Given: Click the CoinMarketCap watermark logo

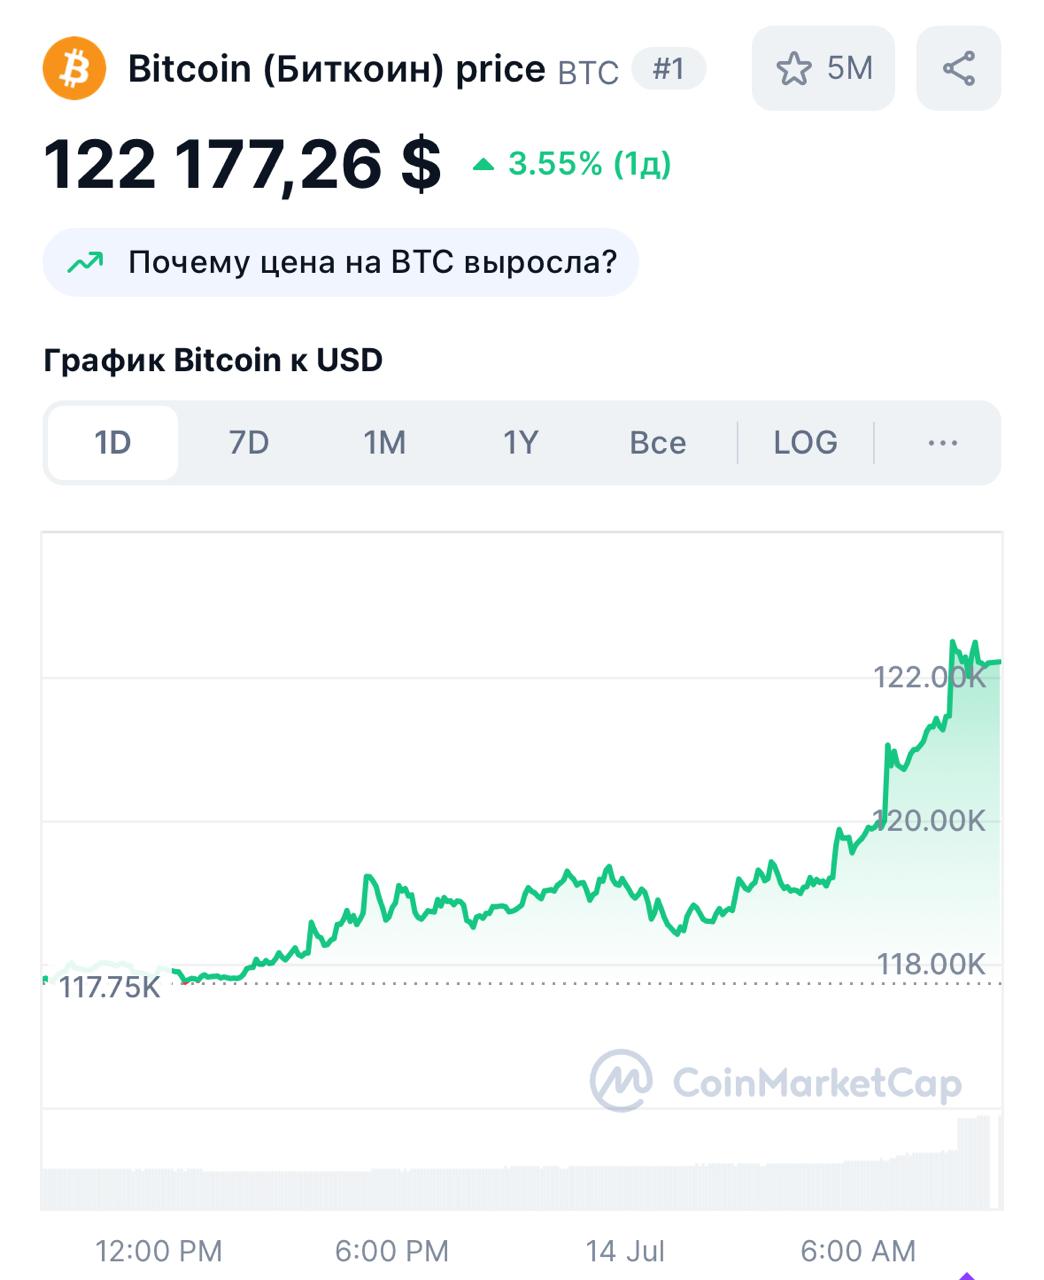Looking at the screenshot, I should point(776,1081).
